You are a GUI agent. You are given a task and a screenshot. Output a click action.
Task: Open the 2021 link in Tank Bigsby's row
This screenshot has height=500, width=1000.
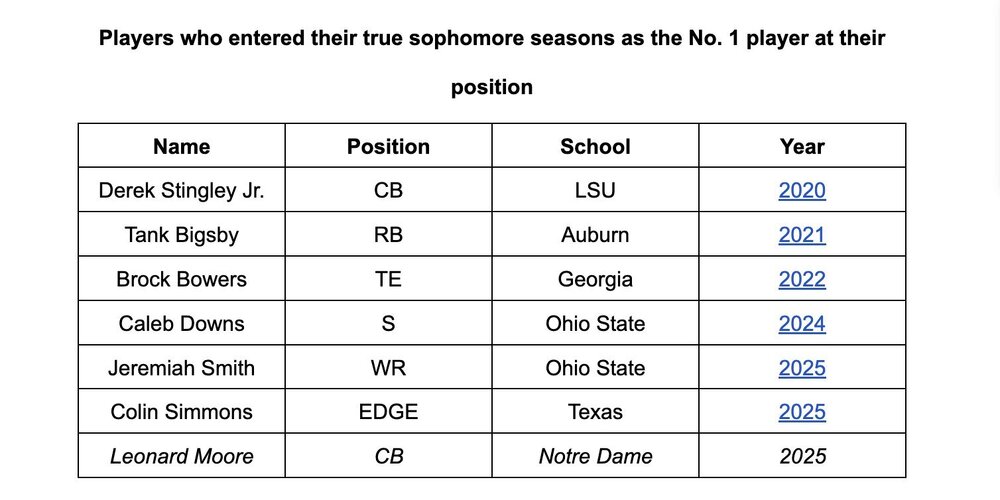pos(802,235)
